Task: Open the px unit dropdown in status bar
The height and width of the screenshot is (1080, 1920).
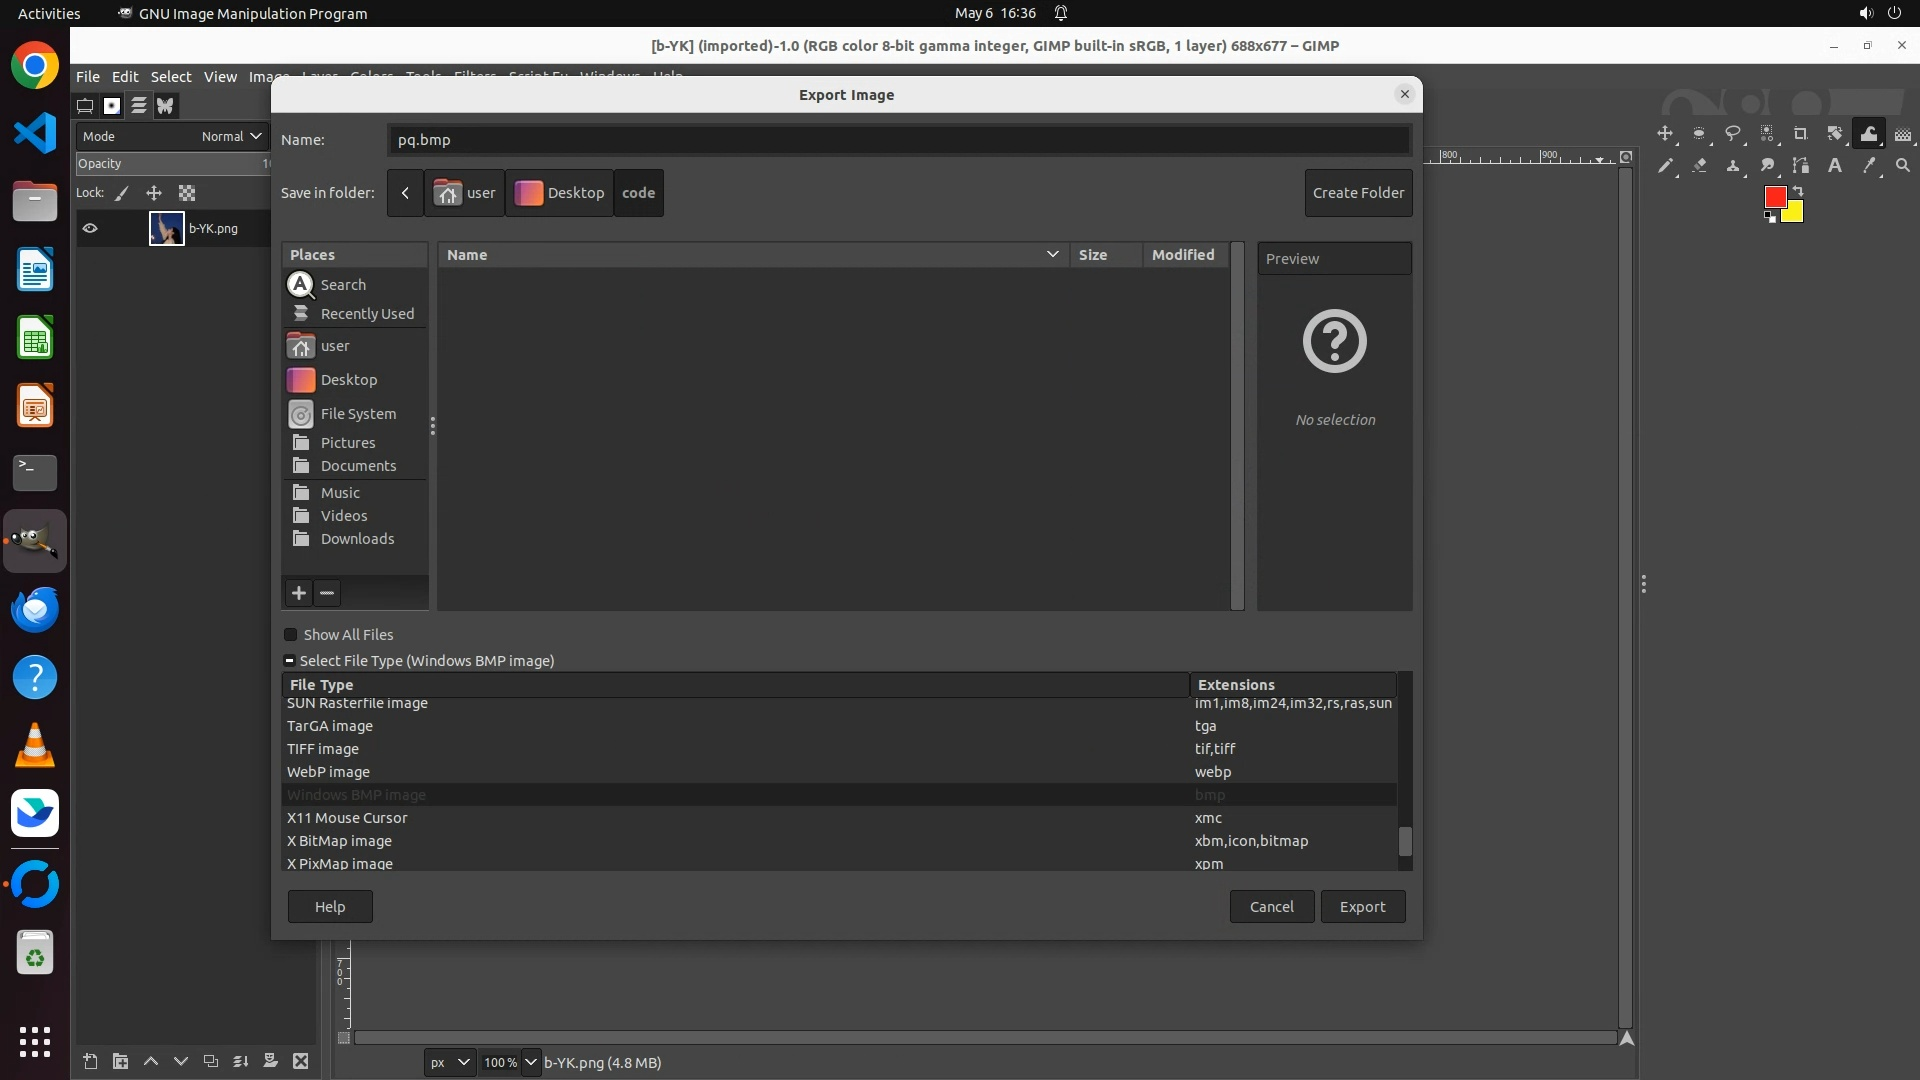Action: (449, 1062)
